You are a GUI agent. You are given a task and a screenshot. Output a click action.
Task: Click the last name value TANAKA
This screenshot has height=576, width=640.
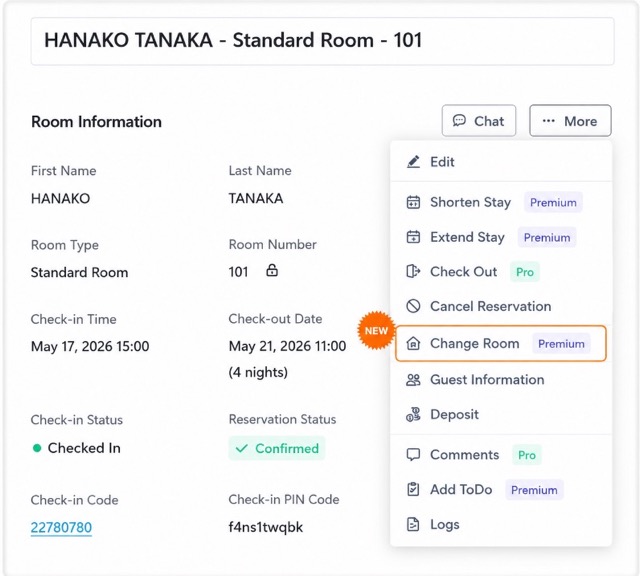pos(256,198)
